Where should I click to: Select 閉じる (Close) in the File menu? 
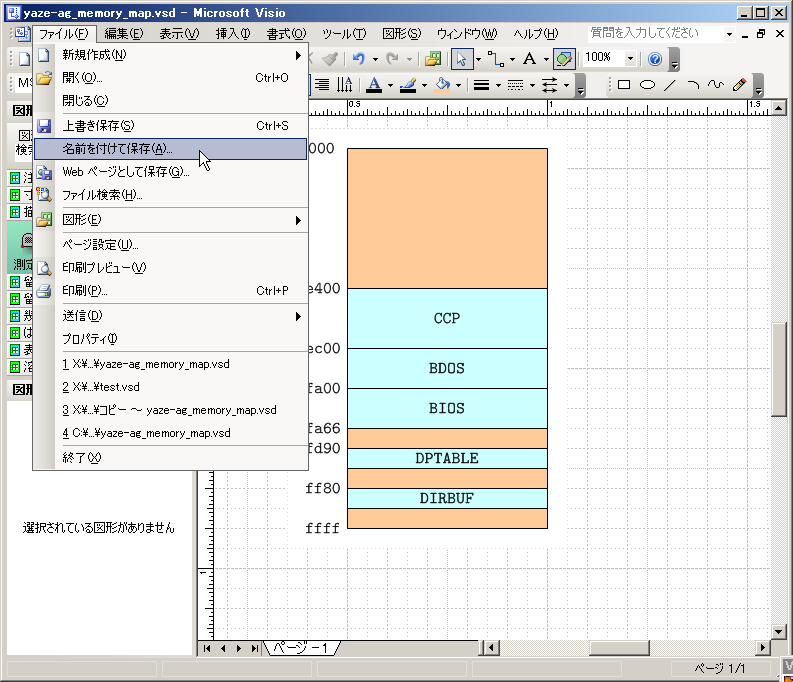point(170,101)
